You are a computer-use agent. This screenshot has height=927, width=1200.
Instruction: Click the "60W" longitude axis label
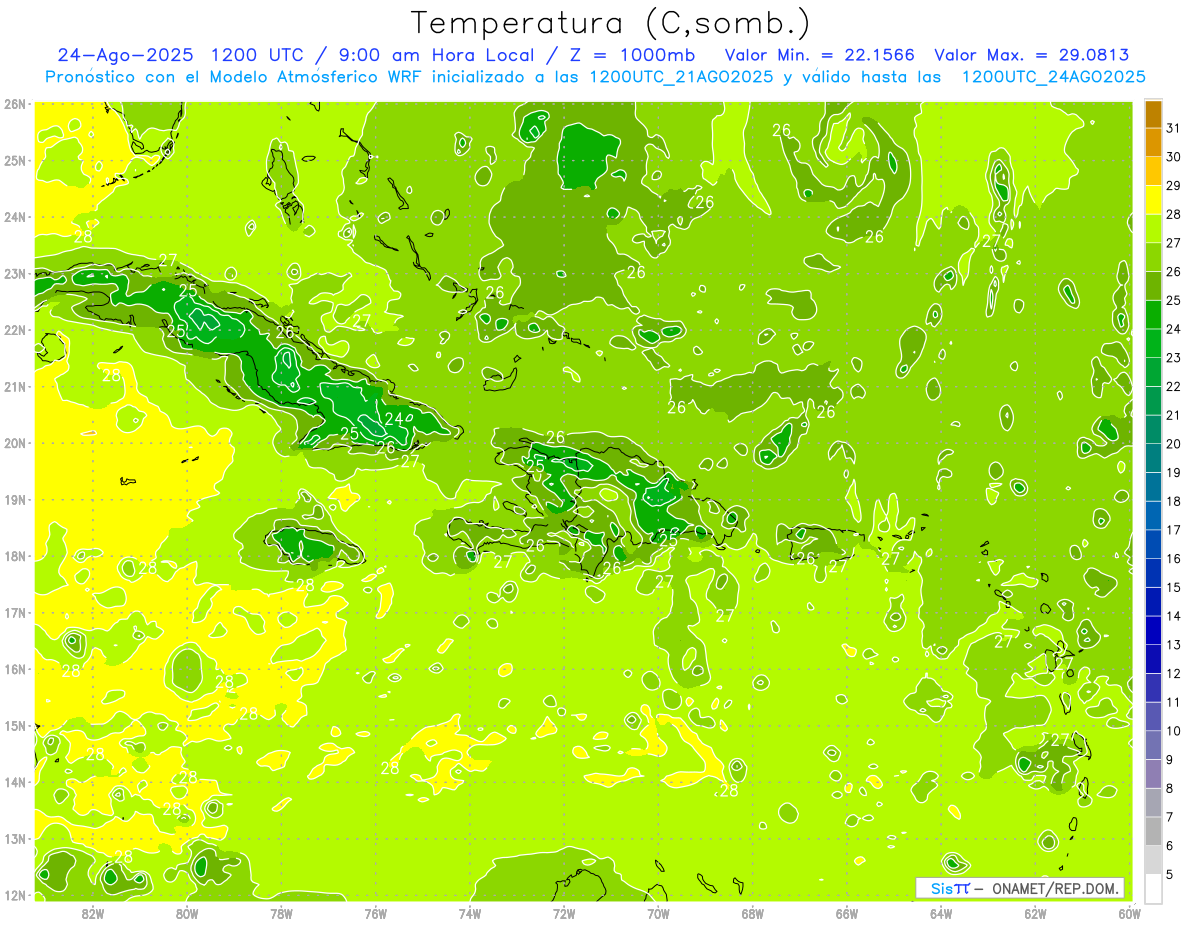click(x=1129, y=913)
